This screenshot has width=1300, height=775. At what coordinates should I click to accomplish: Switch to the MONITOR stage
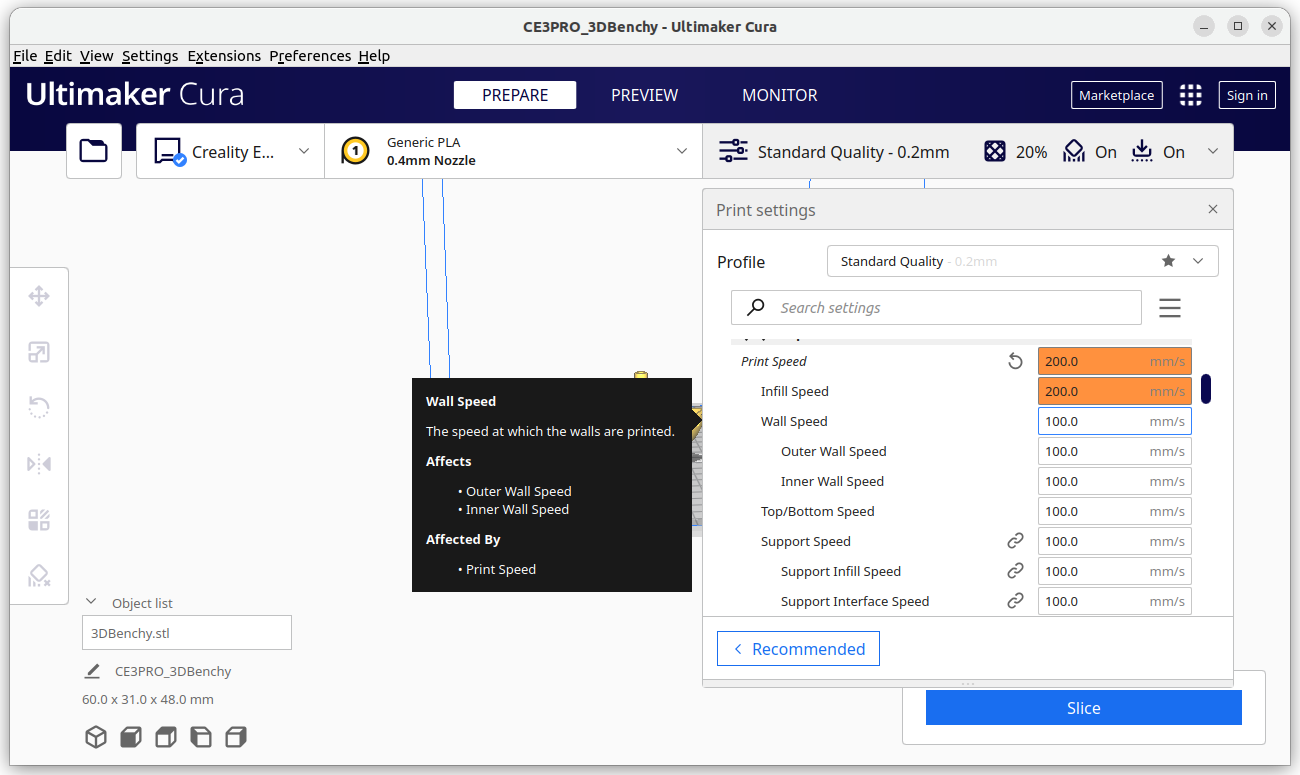tap(780, 95)
